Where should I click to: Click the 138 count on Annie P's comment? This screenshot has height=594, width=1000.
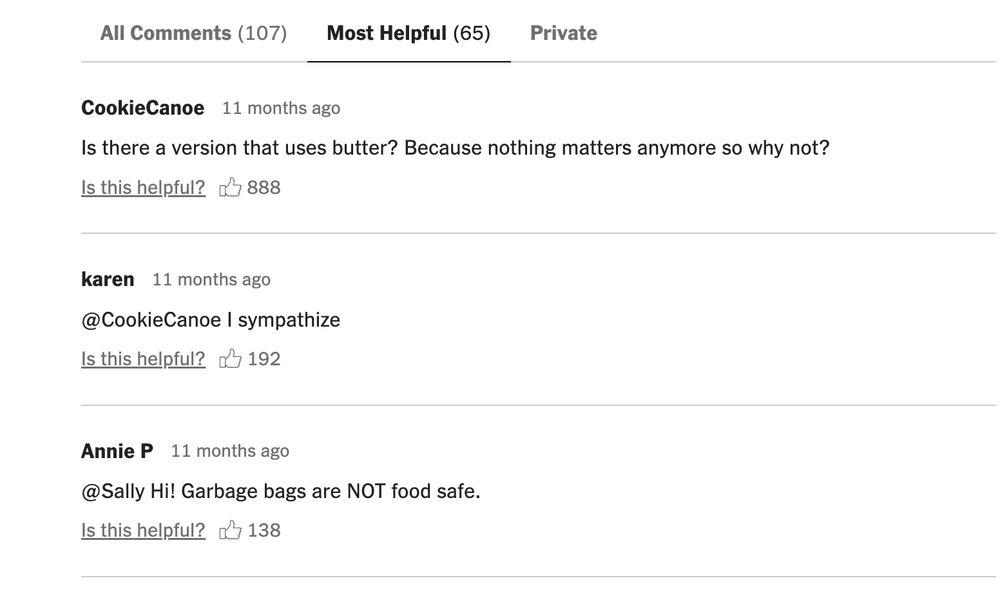264,530
